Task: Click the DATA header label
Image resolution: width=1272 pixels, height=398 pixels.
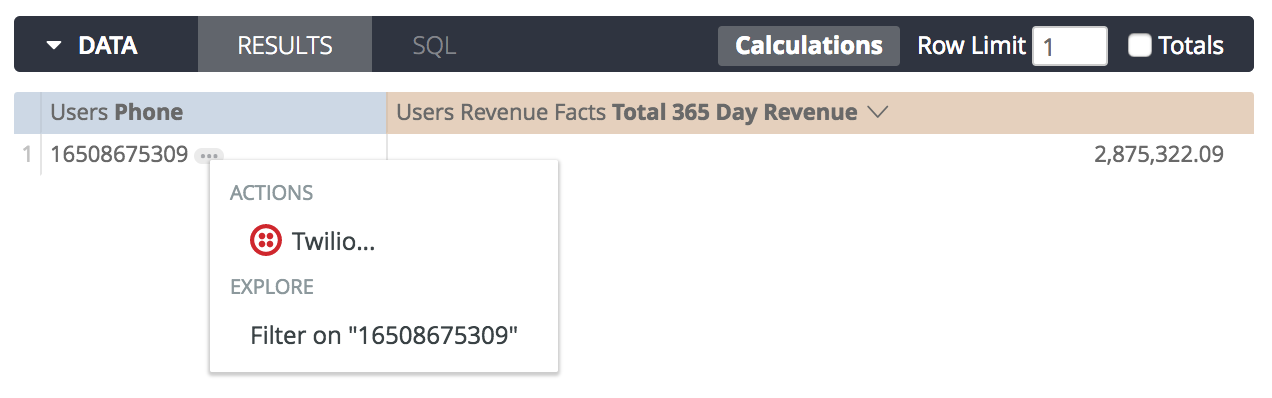Action: coord(108,45)
